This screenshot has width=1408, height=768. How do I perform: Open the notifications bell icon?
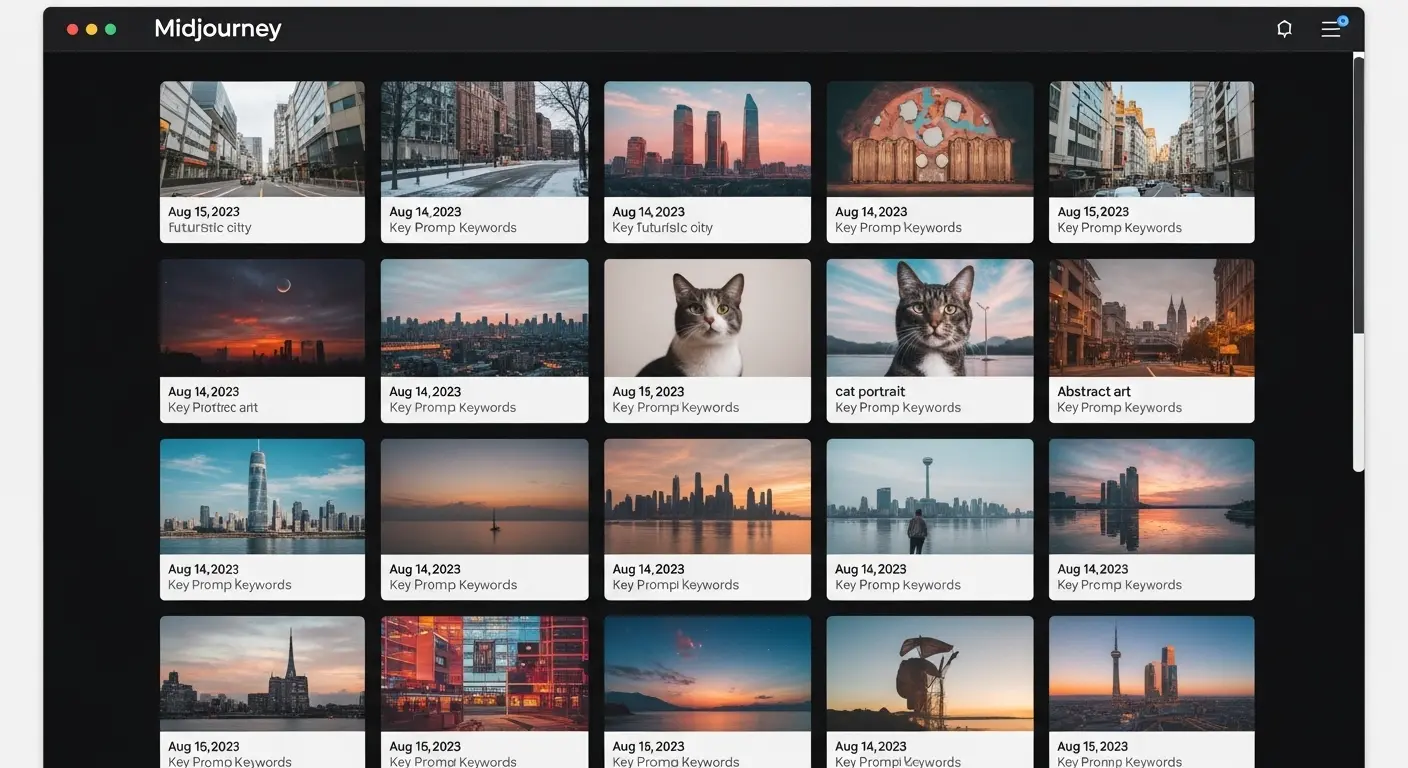1284,29
